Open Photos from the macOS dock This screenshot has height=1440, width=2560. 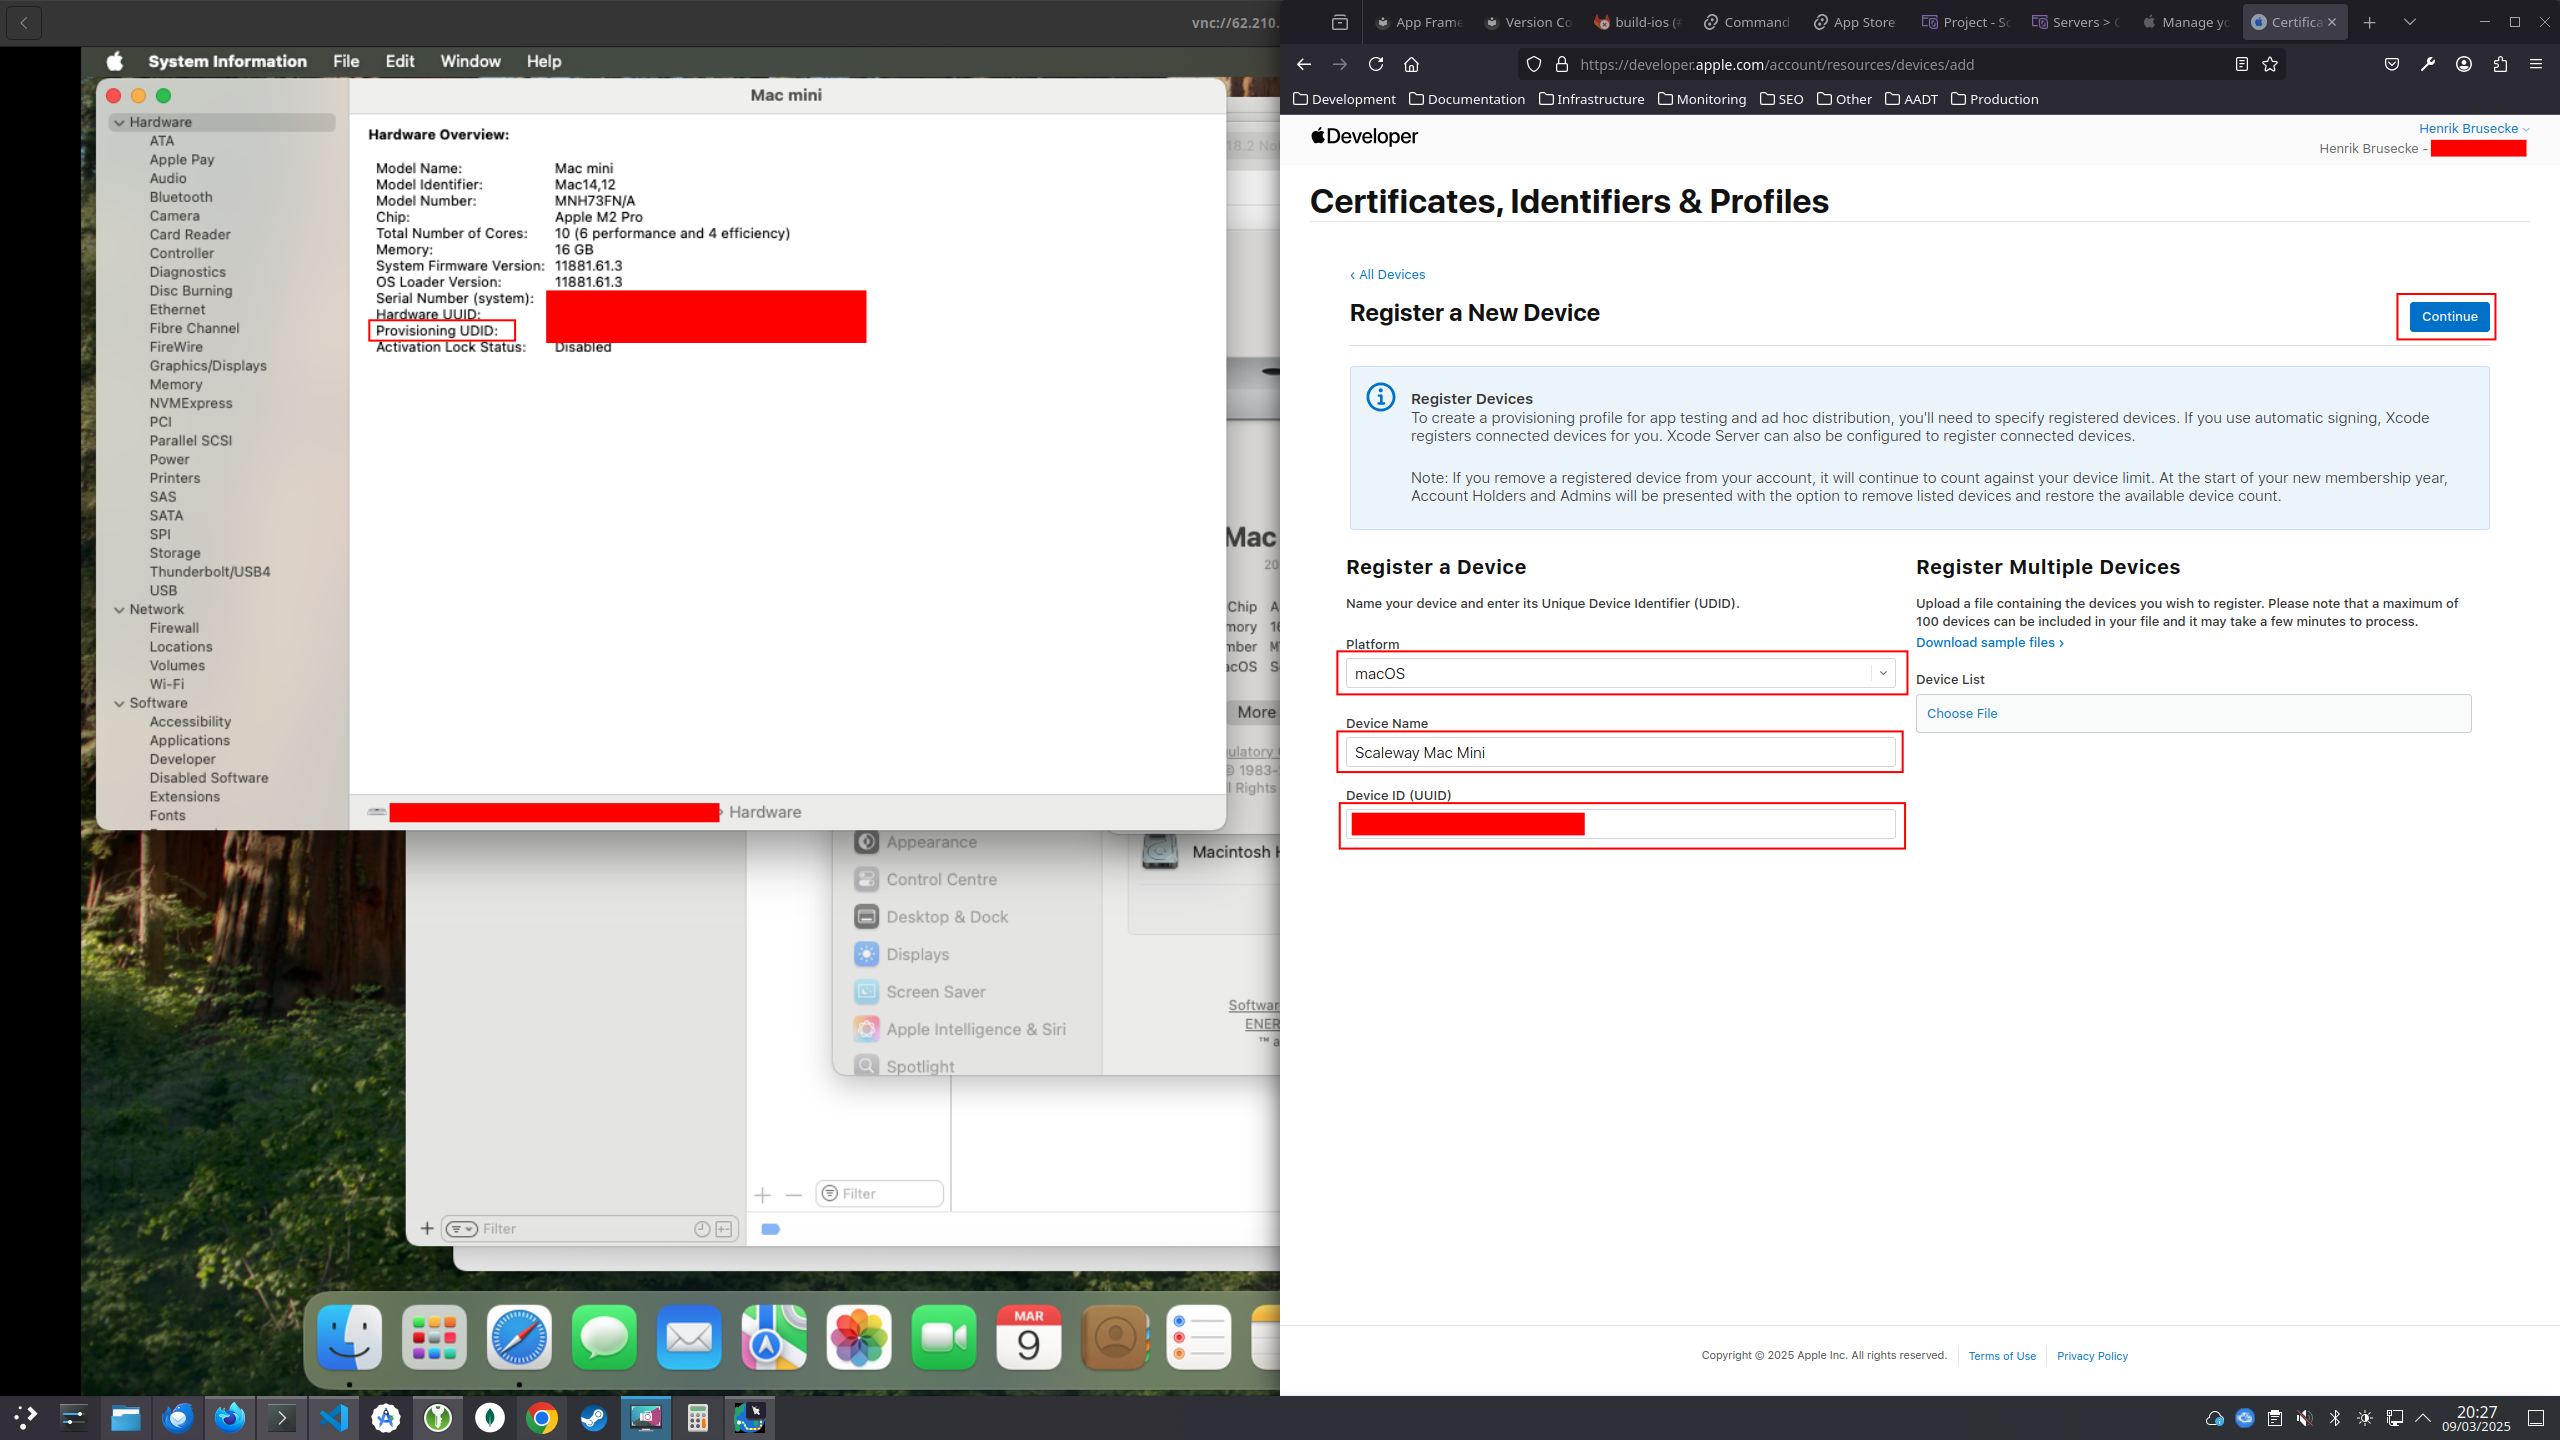[x=859, y=1337]
